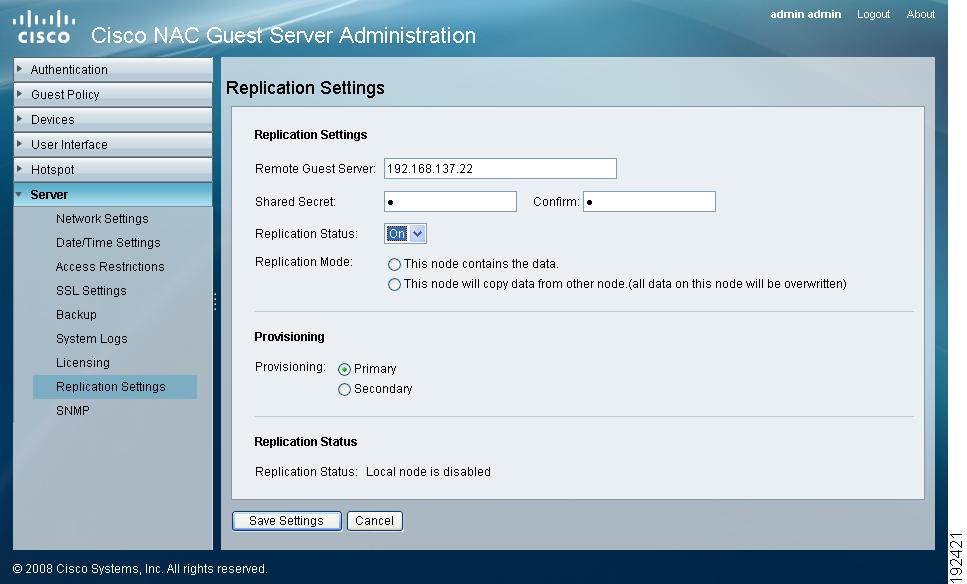Expand the Devices section arrow
This screenshot has height=584, width=967.
coord(20,119)
